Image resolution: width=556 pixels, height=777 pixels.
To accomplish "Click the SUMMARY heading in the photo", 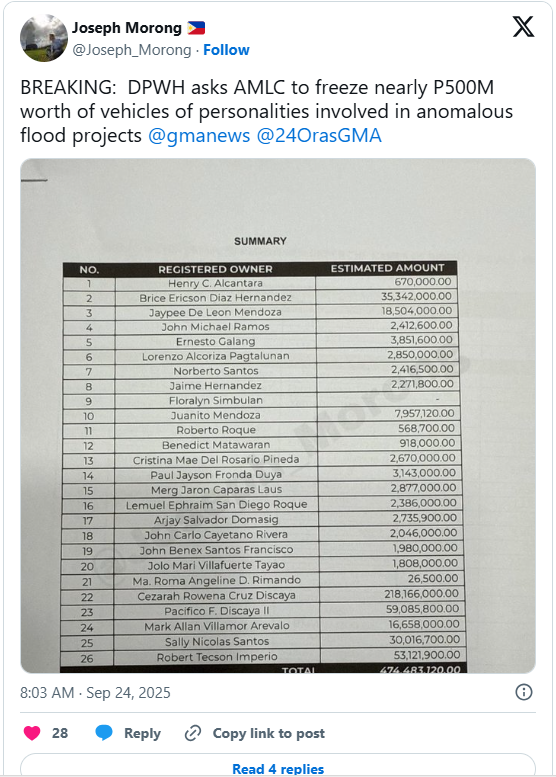I will click(x=260, y=241).
